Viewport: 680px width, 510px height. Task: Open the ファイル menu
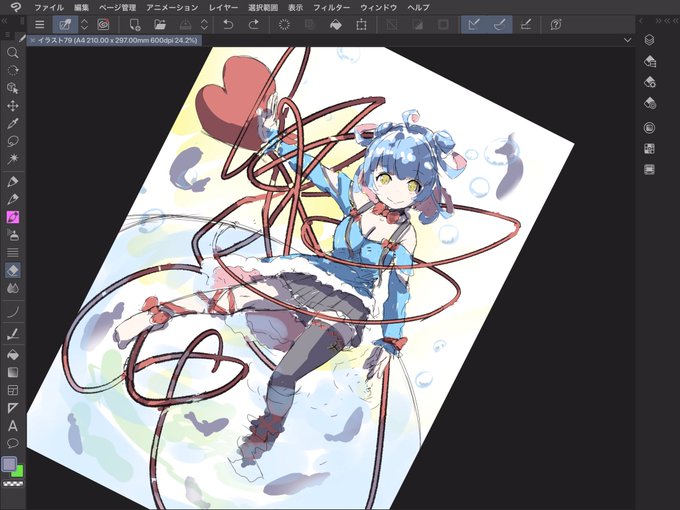coord(49,7)
